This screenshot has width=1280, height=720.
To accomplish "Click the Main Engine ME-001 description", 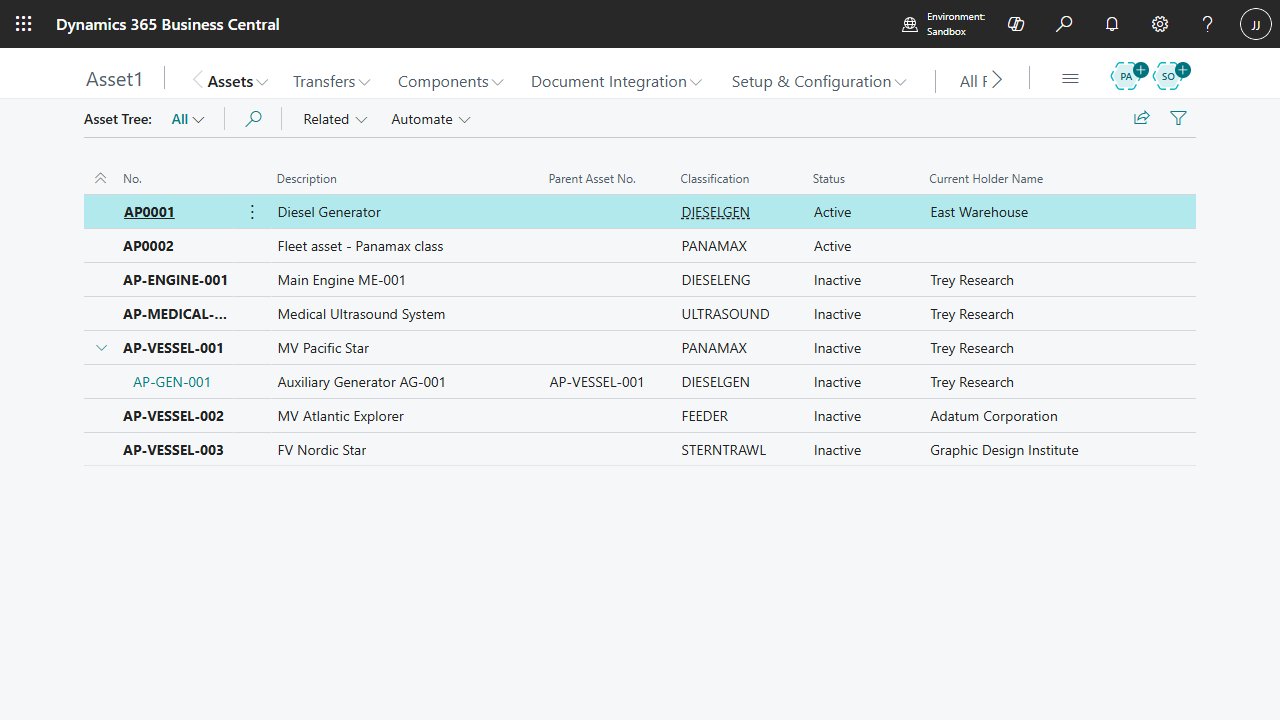I will (x=342, y=280).
